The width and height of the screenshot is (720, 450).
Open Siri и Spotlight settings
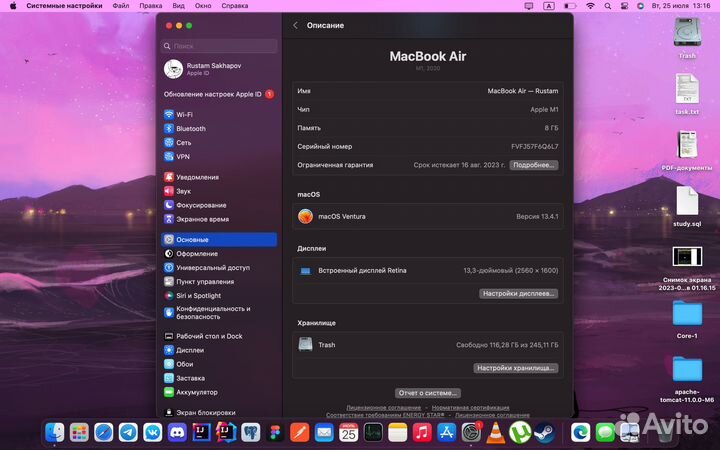192,296
